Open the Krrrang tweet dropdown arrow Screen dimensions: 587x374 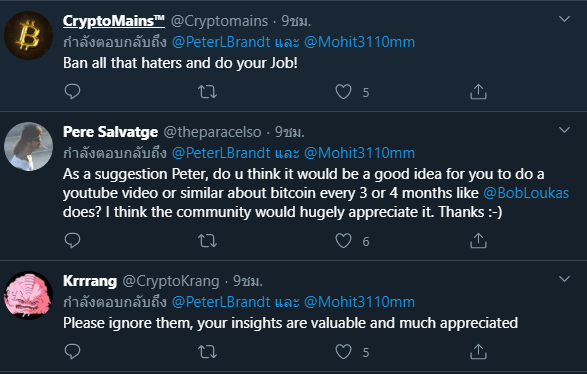point(564,279)
